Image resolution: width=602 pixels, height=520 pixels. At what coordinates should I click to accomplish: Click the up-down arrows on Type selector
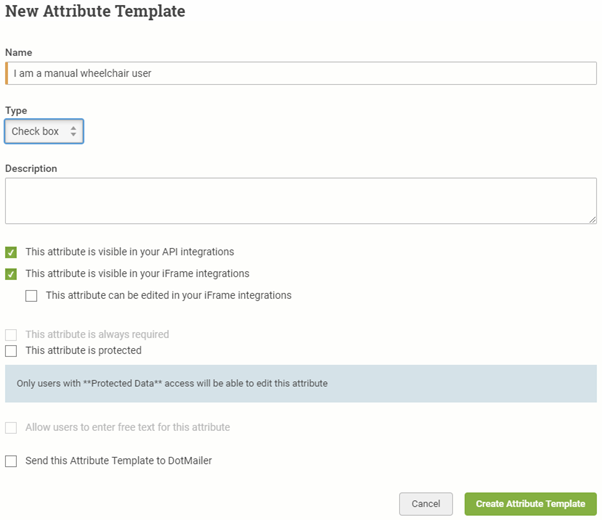point(73,131)
